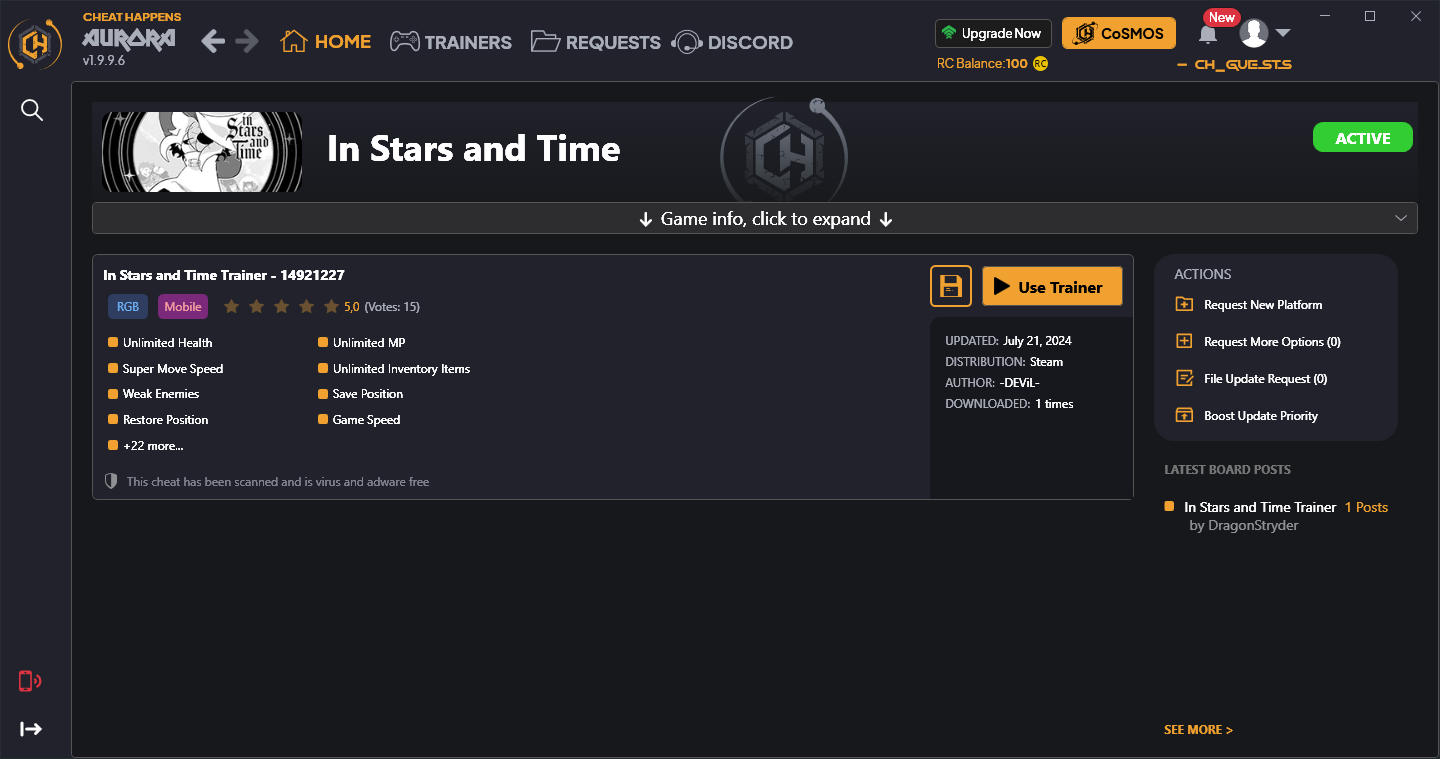Open Boost Update Priority

(1261, 415)
